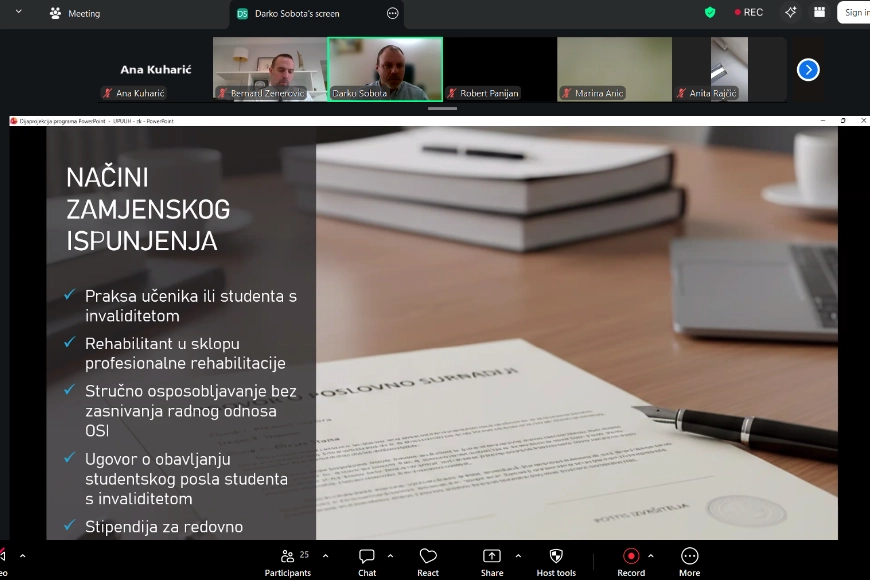Open the More options menu
870x580 pixels.
(689, 558)
